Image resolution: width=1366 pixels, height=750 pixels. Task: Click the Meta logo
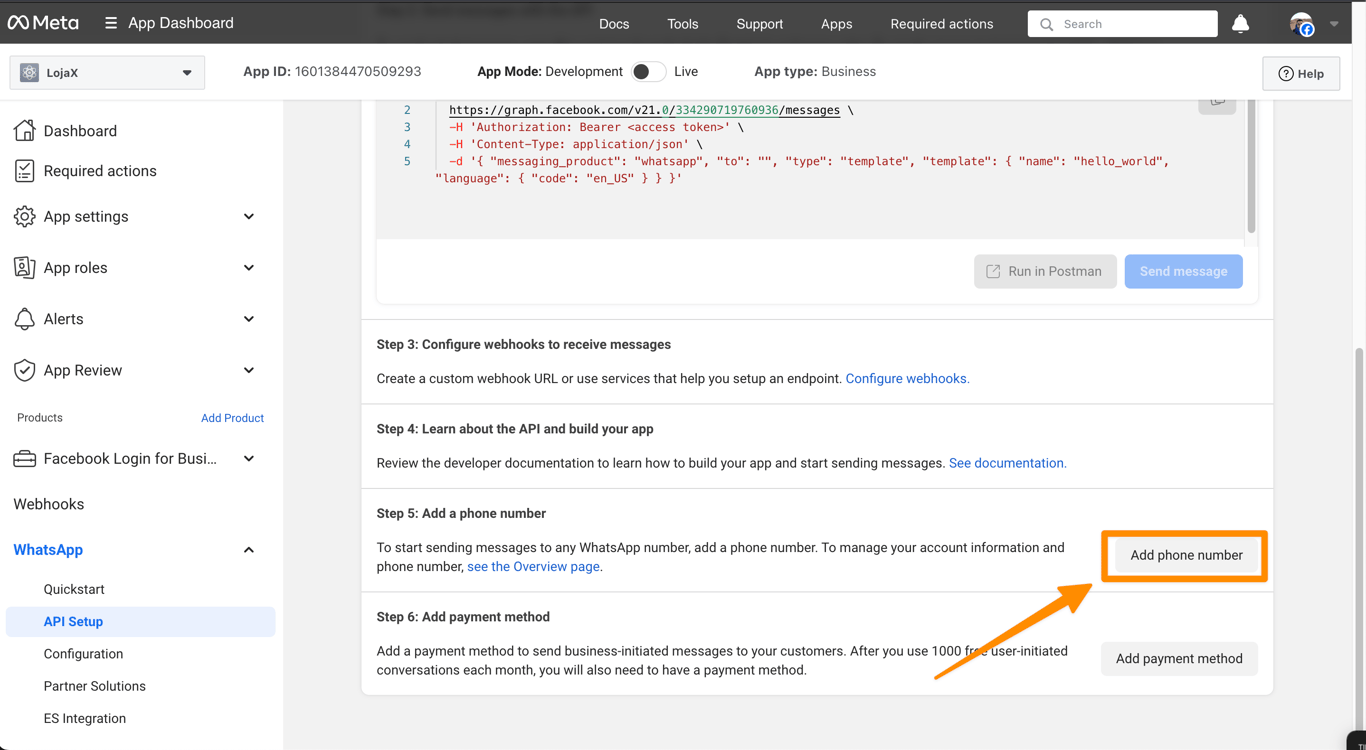pos(43,23)
